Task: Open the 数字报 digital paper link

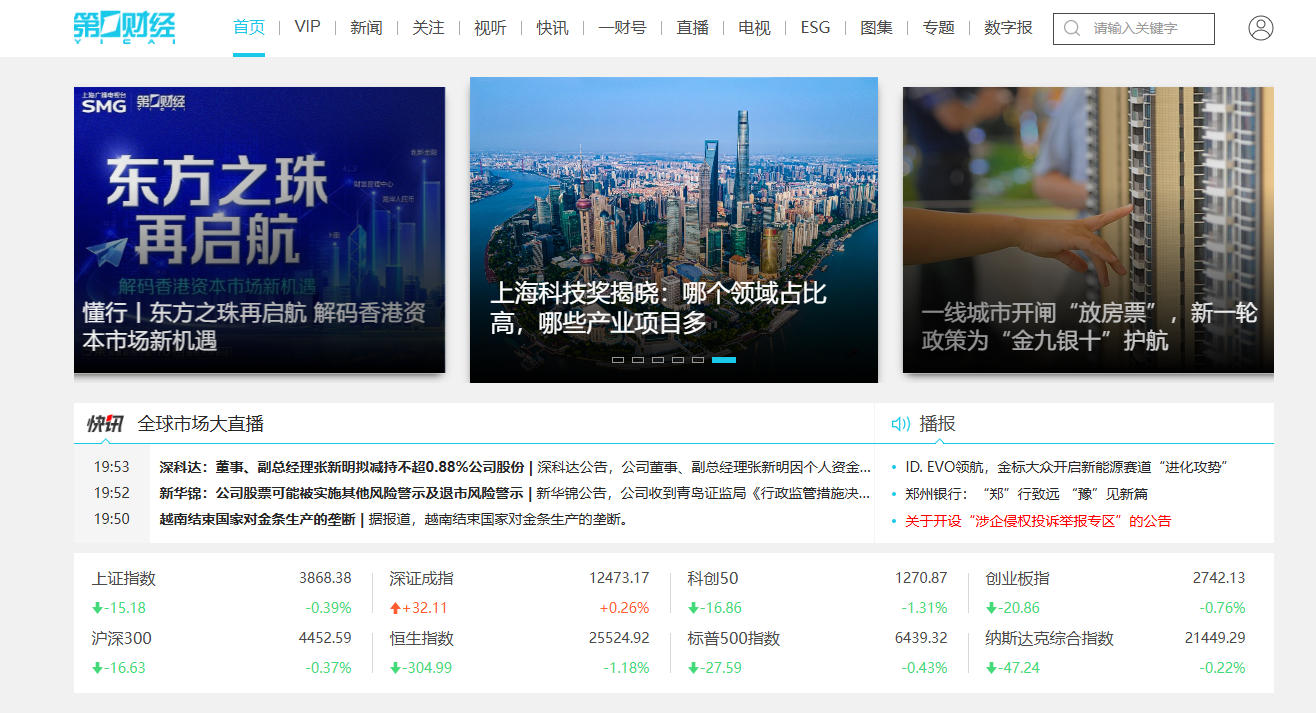Action: pyautogui.click(x=1008, y=28)
